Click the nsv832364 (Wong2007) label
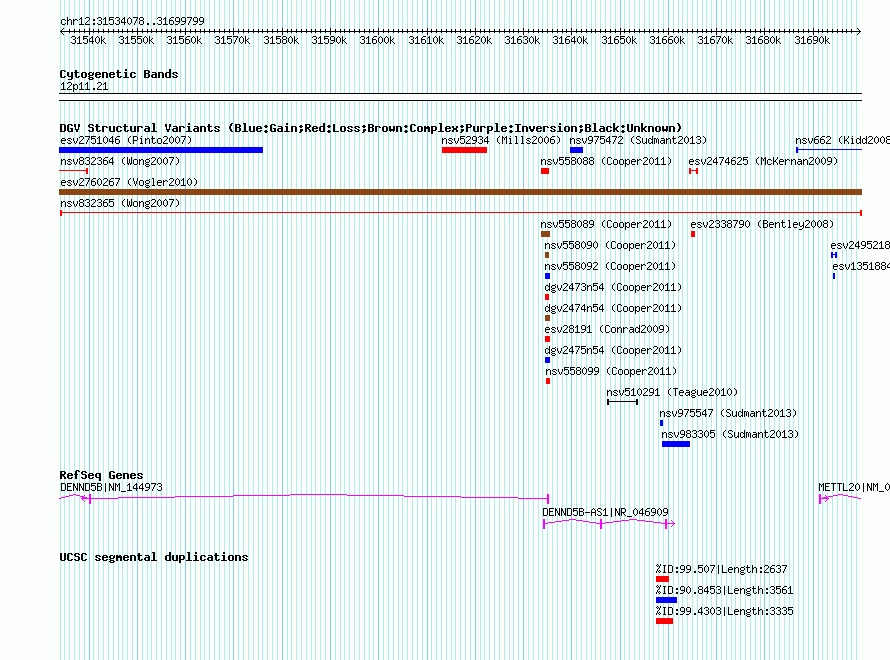Viewport: 890px width, 660px height. coord(120,161)
